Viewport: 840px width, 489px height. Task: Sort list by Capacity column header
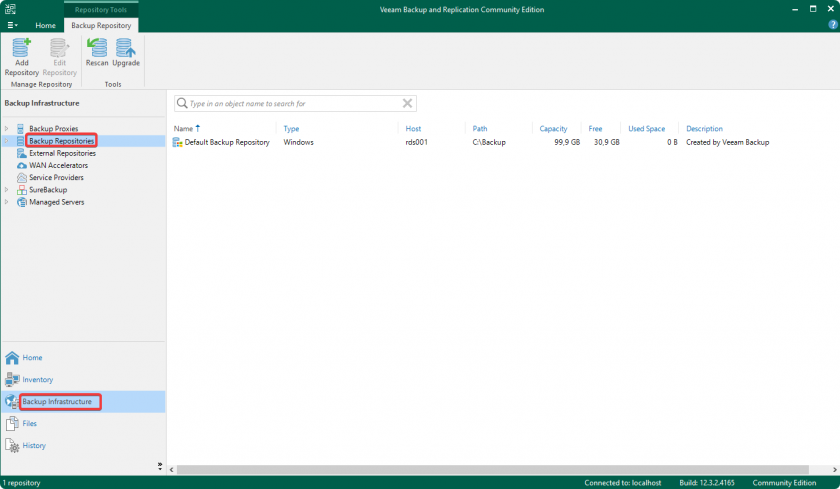point(553,129)
